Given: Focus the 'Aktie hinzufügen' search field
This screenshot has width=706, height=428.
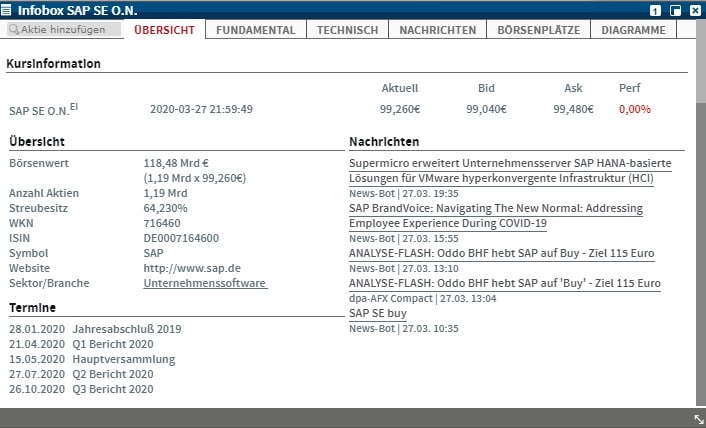Looking at the screenshot, I should point(68,30).
